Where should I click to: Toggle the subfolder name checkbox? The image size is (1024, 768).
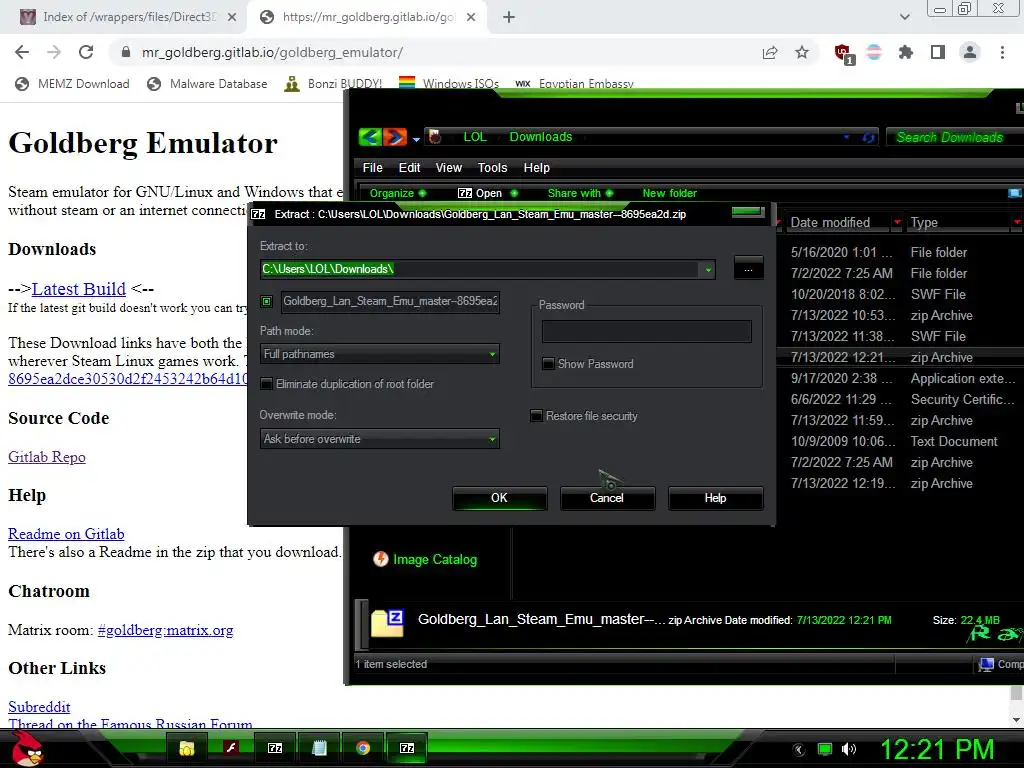[266, 301]
